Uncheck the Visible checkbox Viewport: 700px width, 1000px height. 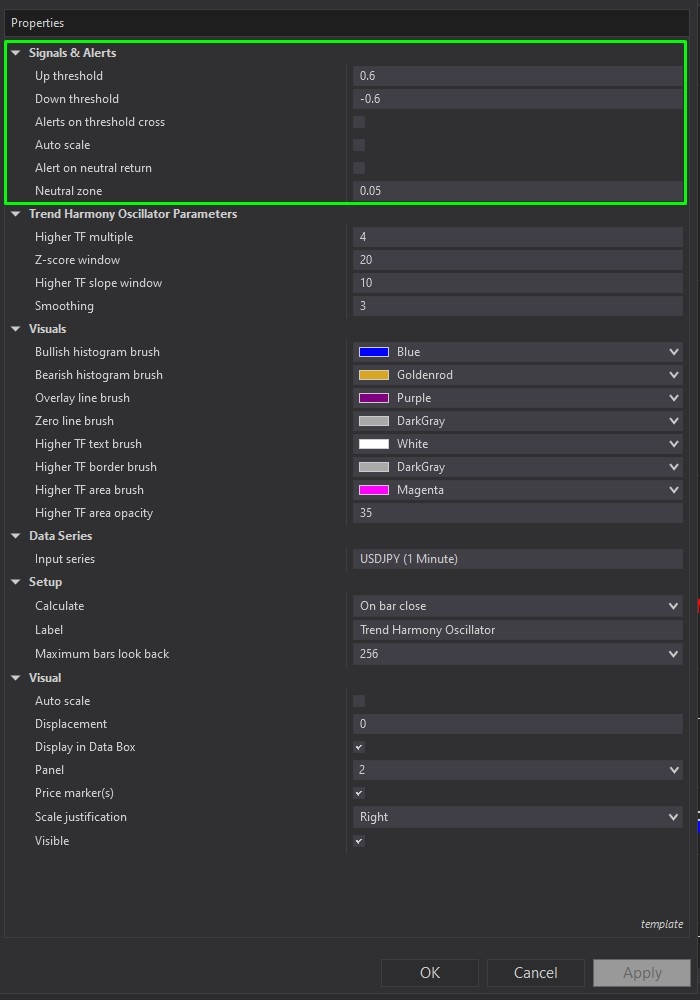(359, 841)
